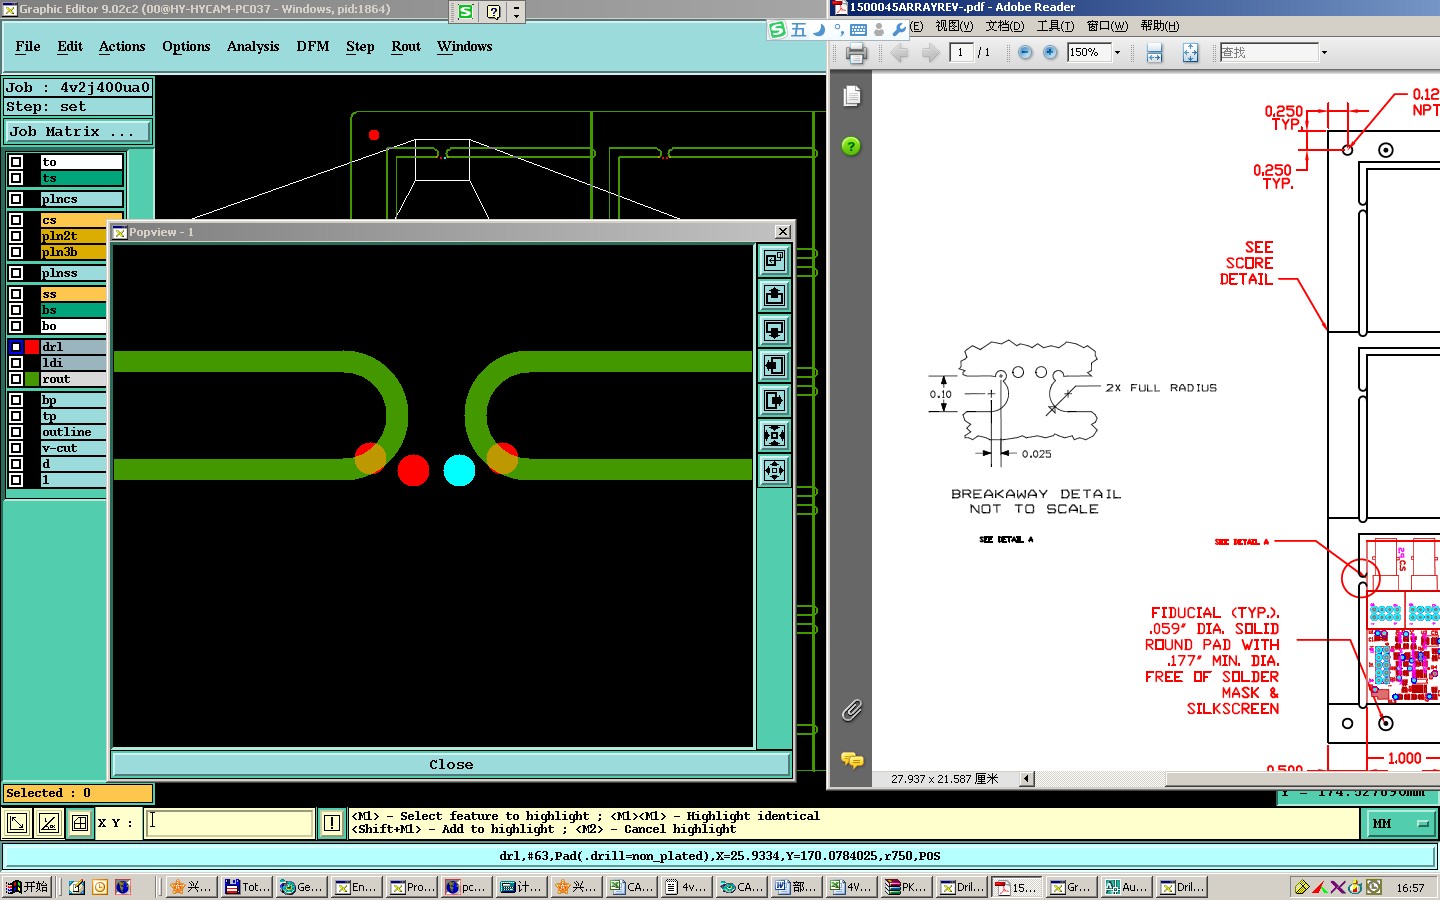Click the Popview zoom out (outward arrows) icon

coord(774,471)
